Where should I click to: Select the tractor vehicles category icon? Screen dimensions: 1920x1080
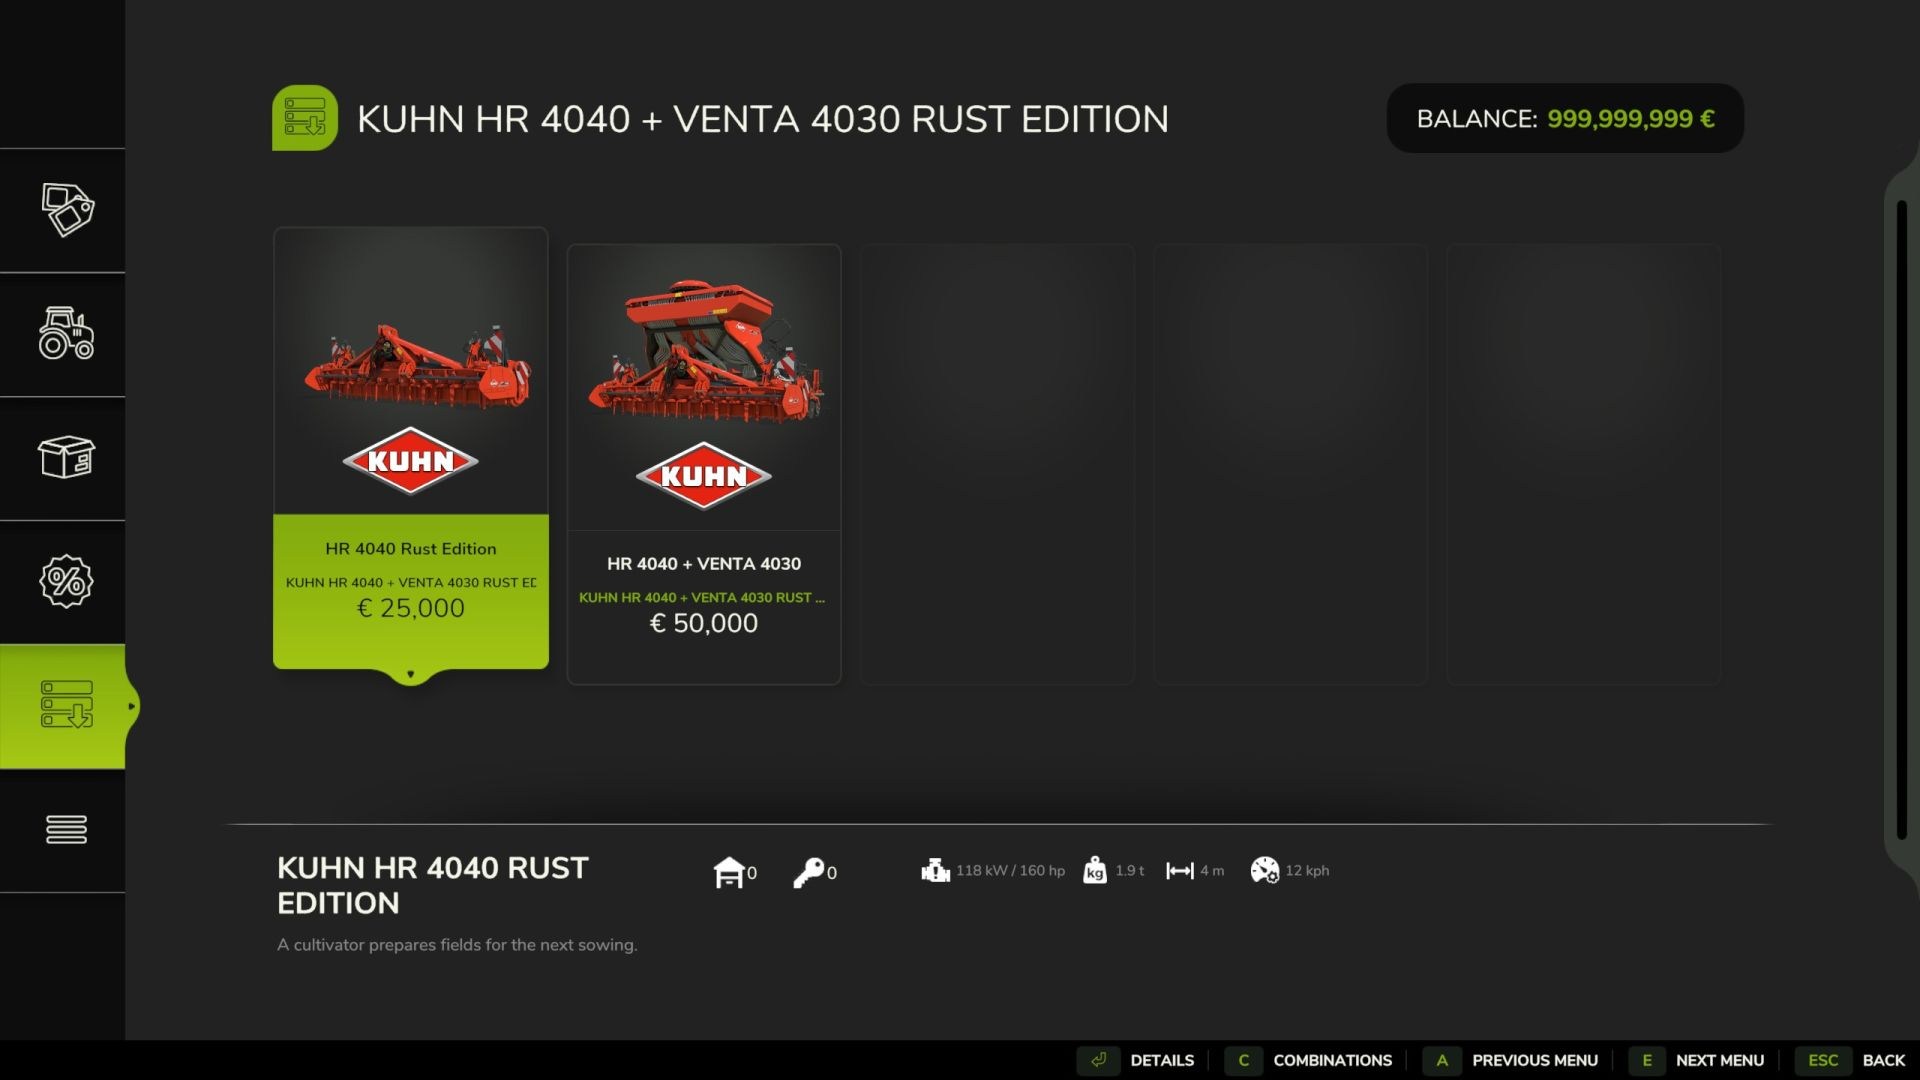coord(67,333)
